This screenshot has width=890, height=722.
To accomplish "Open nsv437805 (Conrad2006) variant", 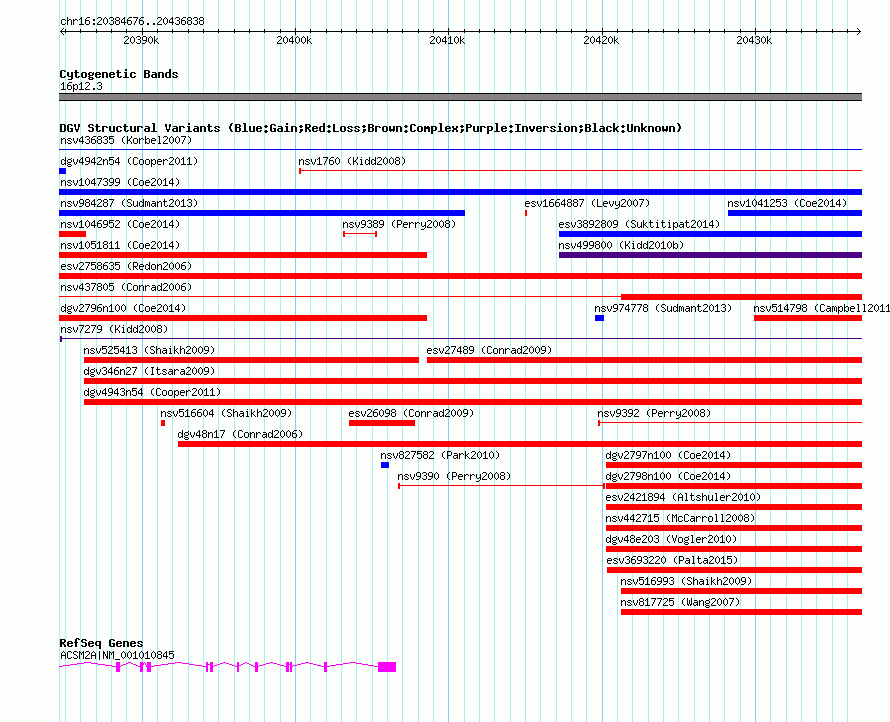I will (x=126, y=287).
